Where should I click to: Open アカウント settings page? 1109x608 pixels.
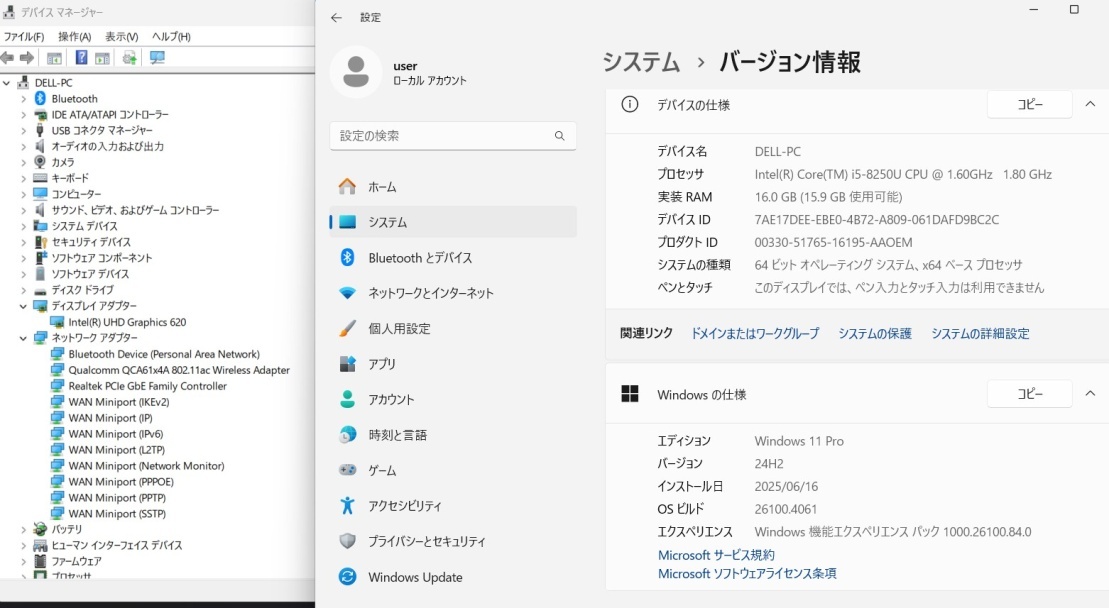453,399
